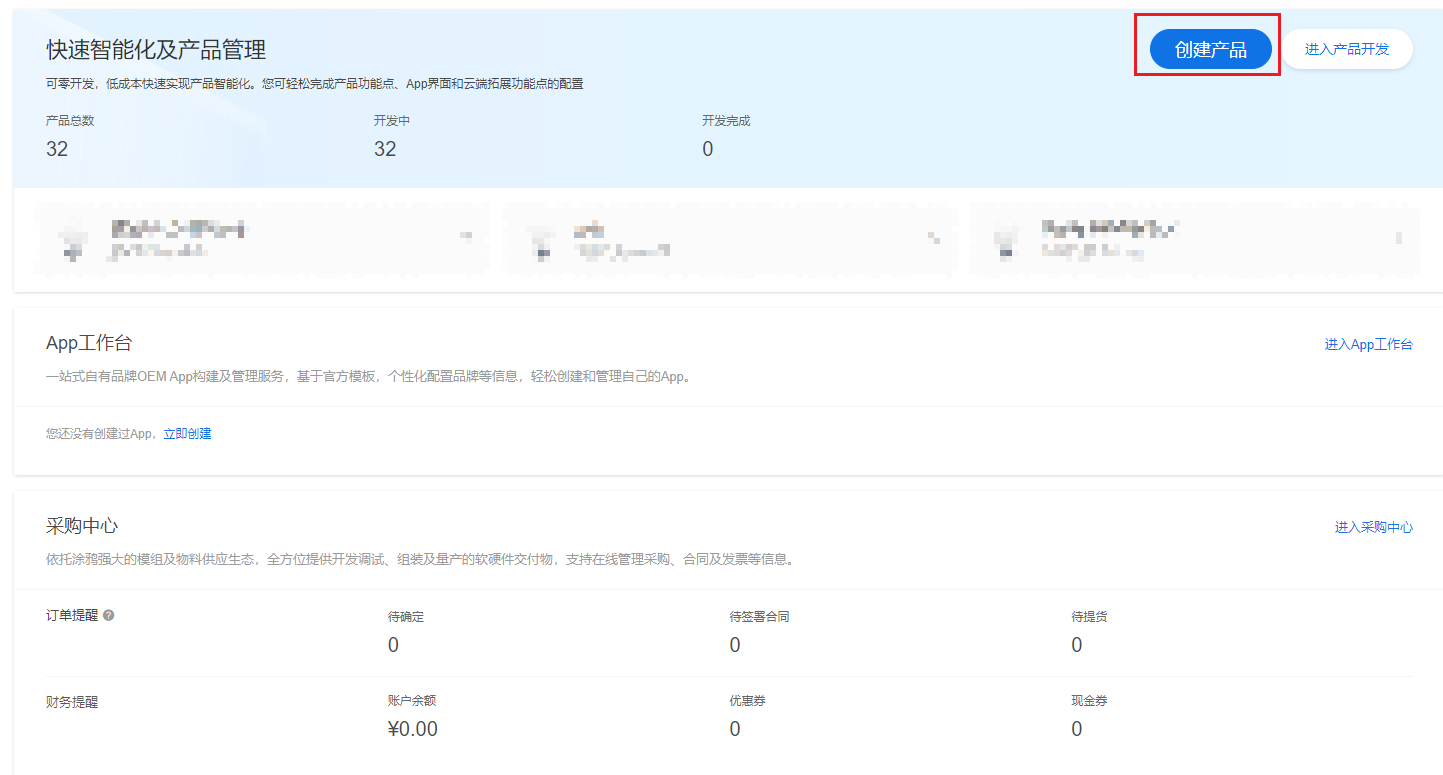The image size is (1443, 775).
Task: Click the 0 count under 现金券
Action: tap(1077, 729)
